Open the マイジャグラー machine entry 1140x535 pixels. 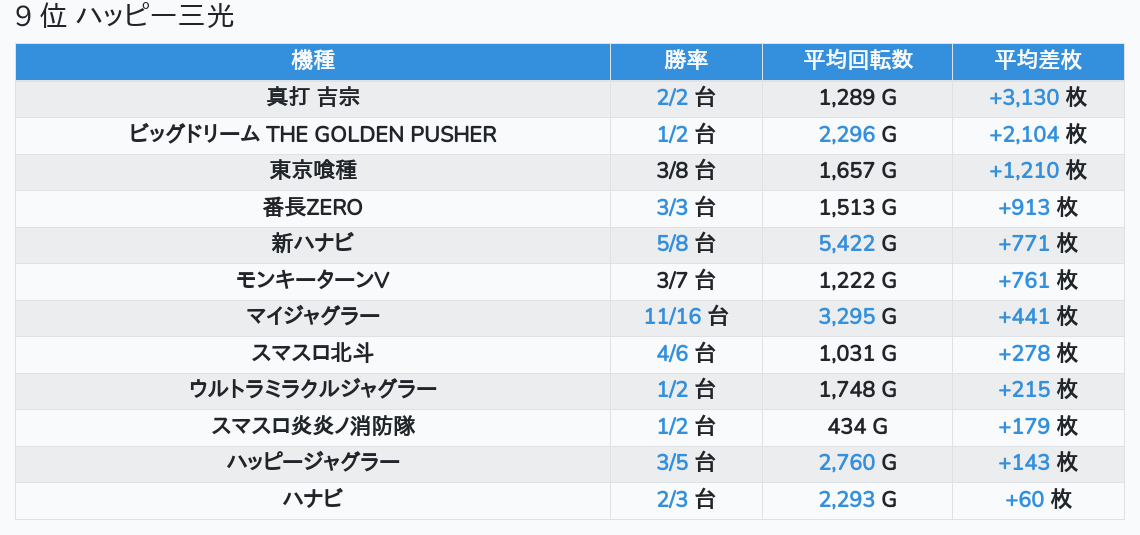pos(313,317)
